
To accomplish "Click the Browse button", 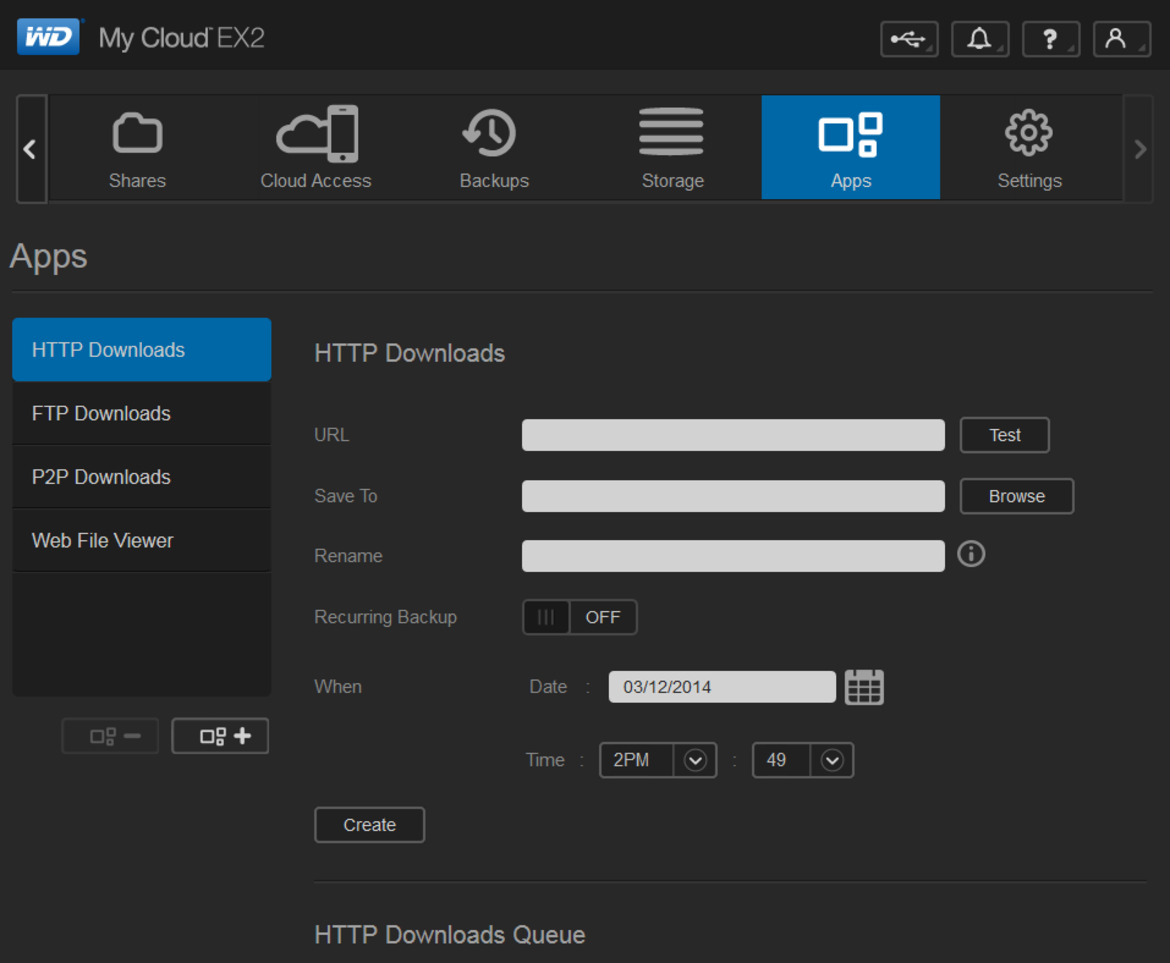I will coord(1016,496).
